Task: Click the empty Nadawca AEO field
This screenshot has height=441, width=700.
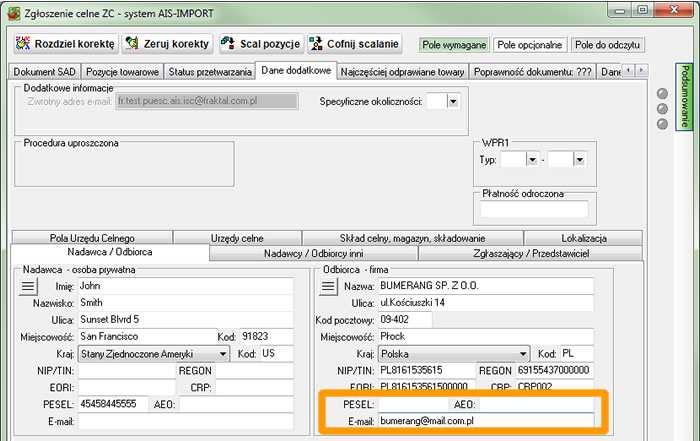Action: [x=236, y=404]
